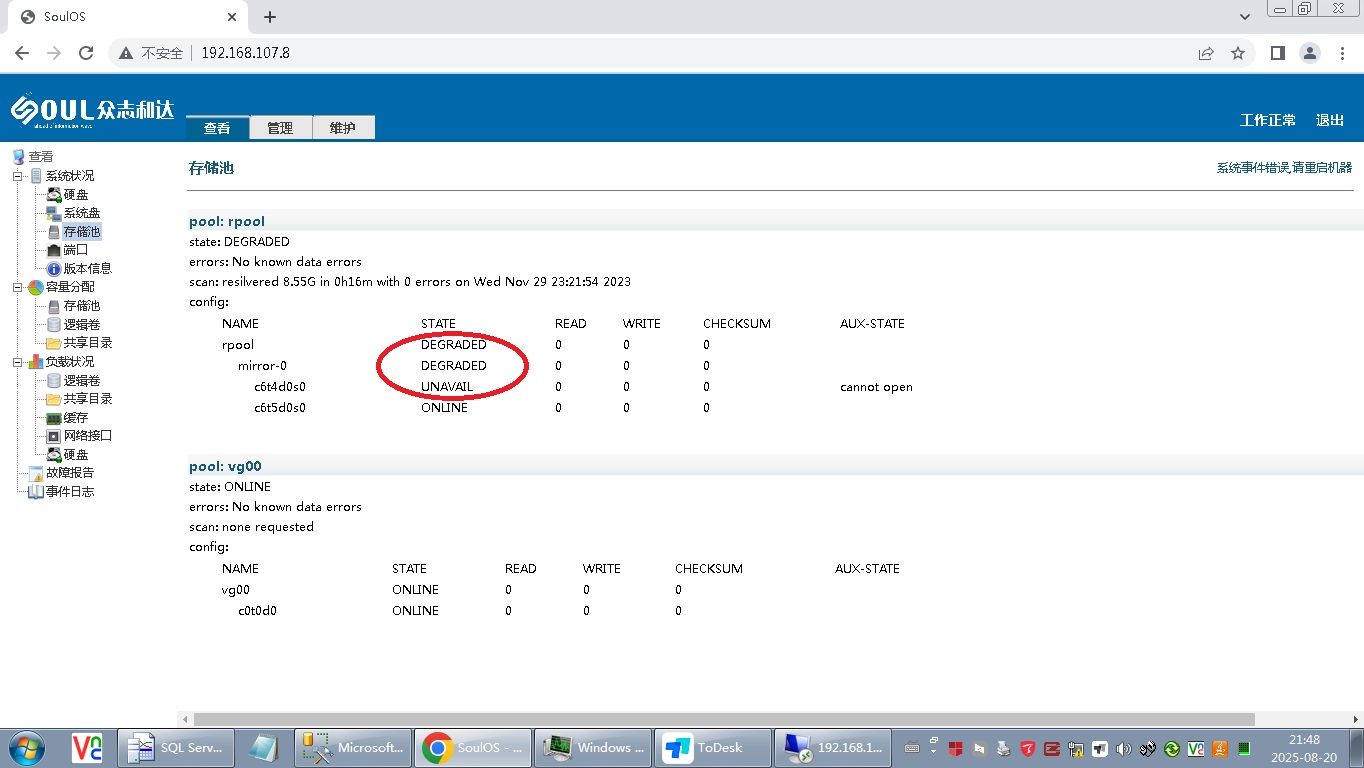
Task: Click the volume speaker tray icon
Action: click(1124, 748)
